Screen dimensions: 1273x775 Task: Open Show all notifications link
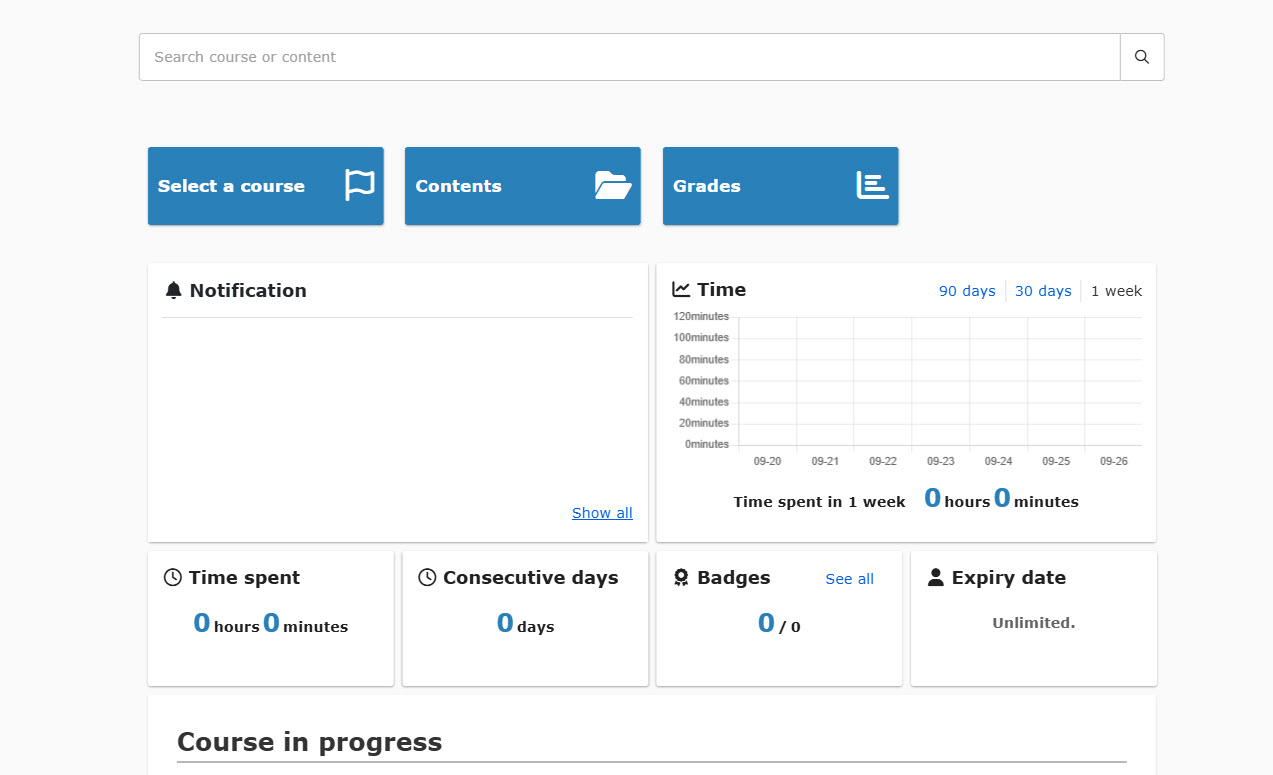(x=602, y=513)
